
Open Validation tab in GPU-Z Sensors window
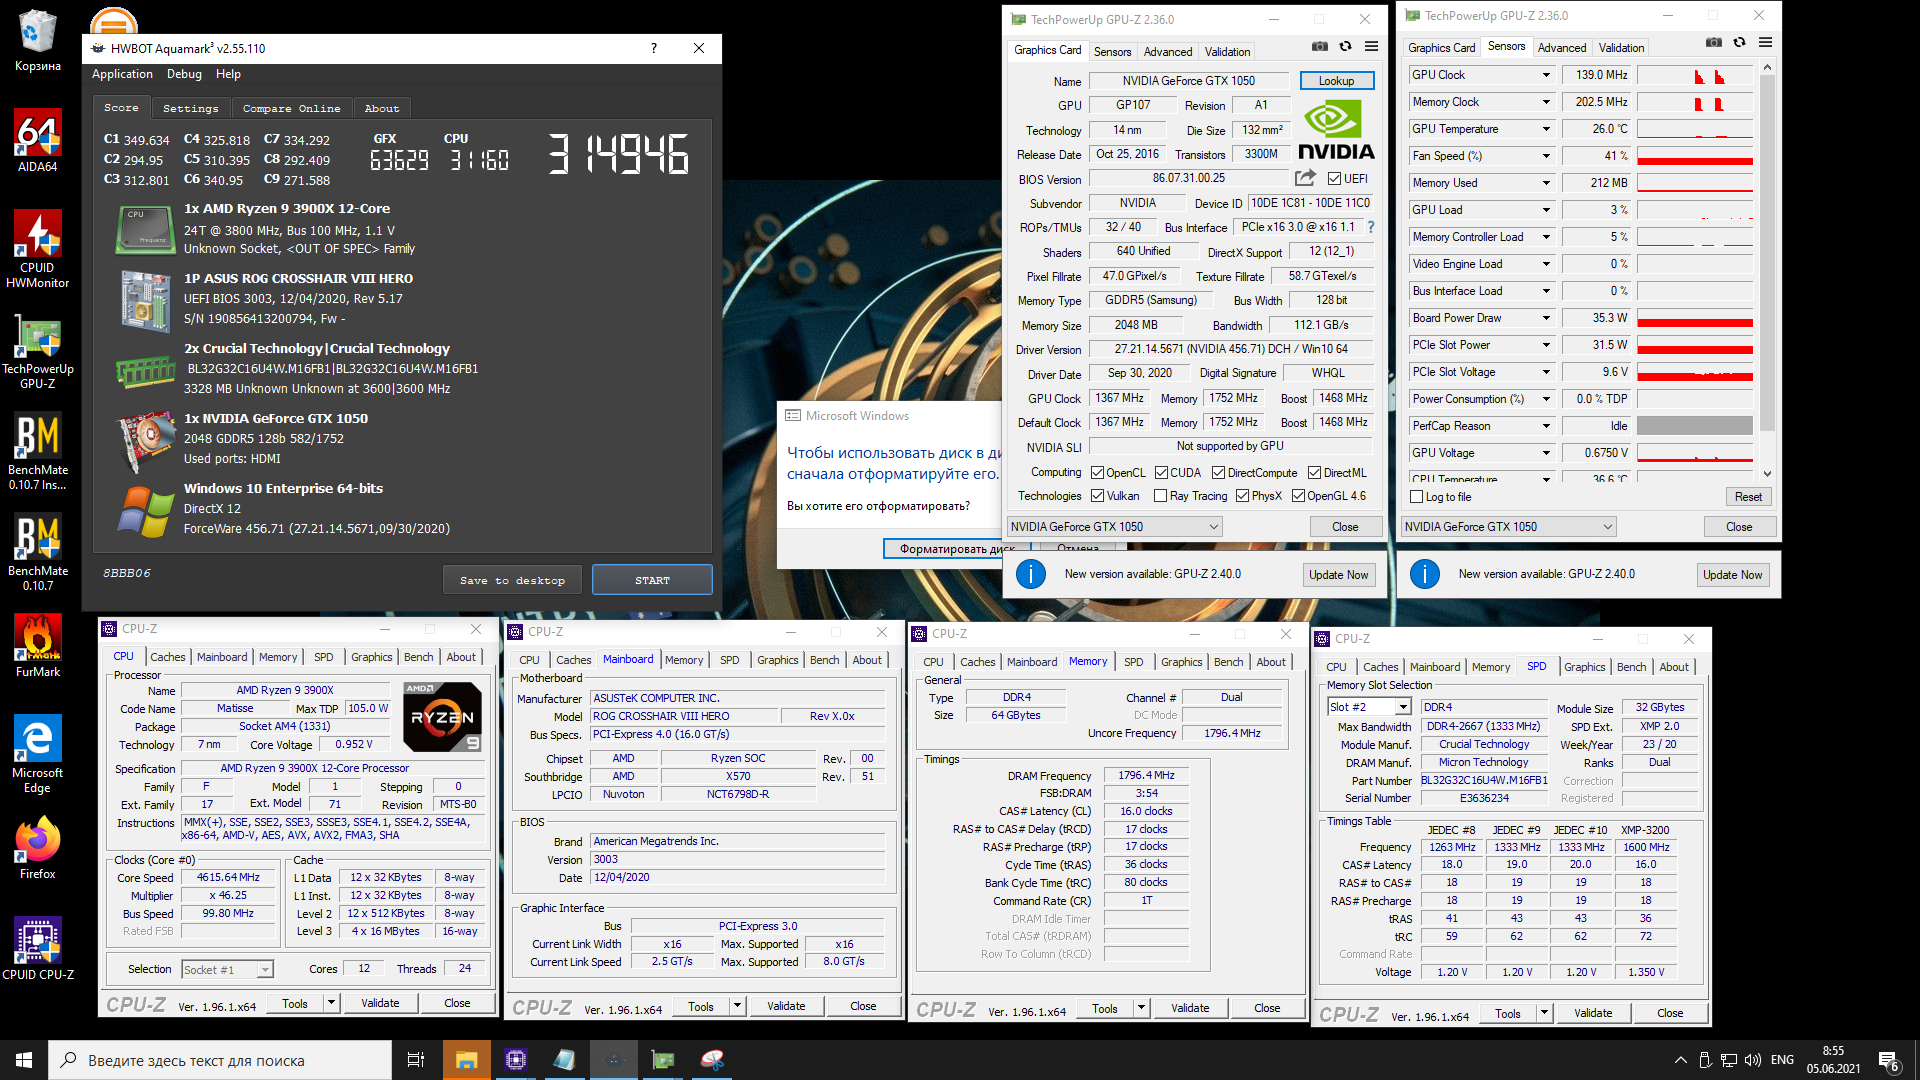click(x=1621, y=48)
